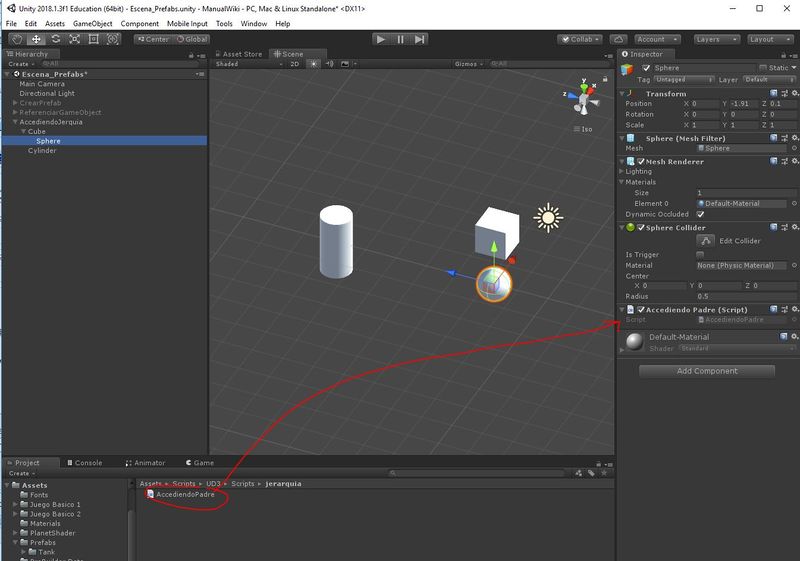This screenshot has width=800, height=561.
Task: Toggle 2D view mode button
Action: pos(294,64)
